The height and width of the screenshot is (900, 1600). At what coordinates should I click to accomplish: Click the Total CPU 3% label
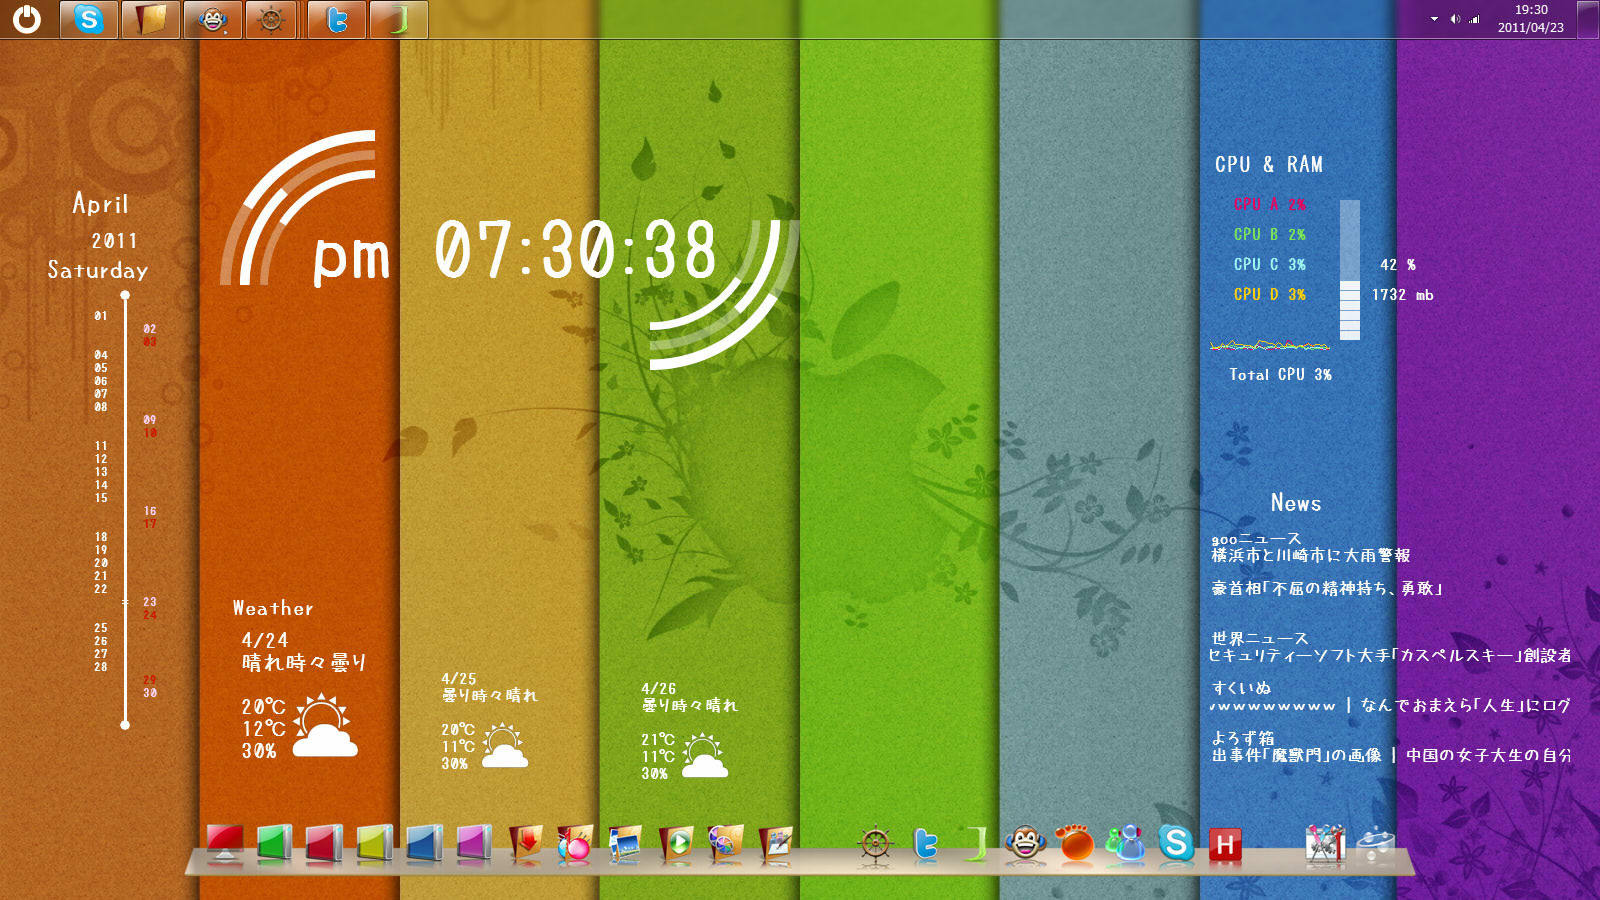click(x=1281, y=374)
